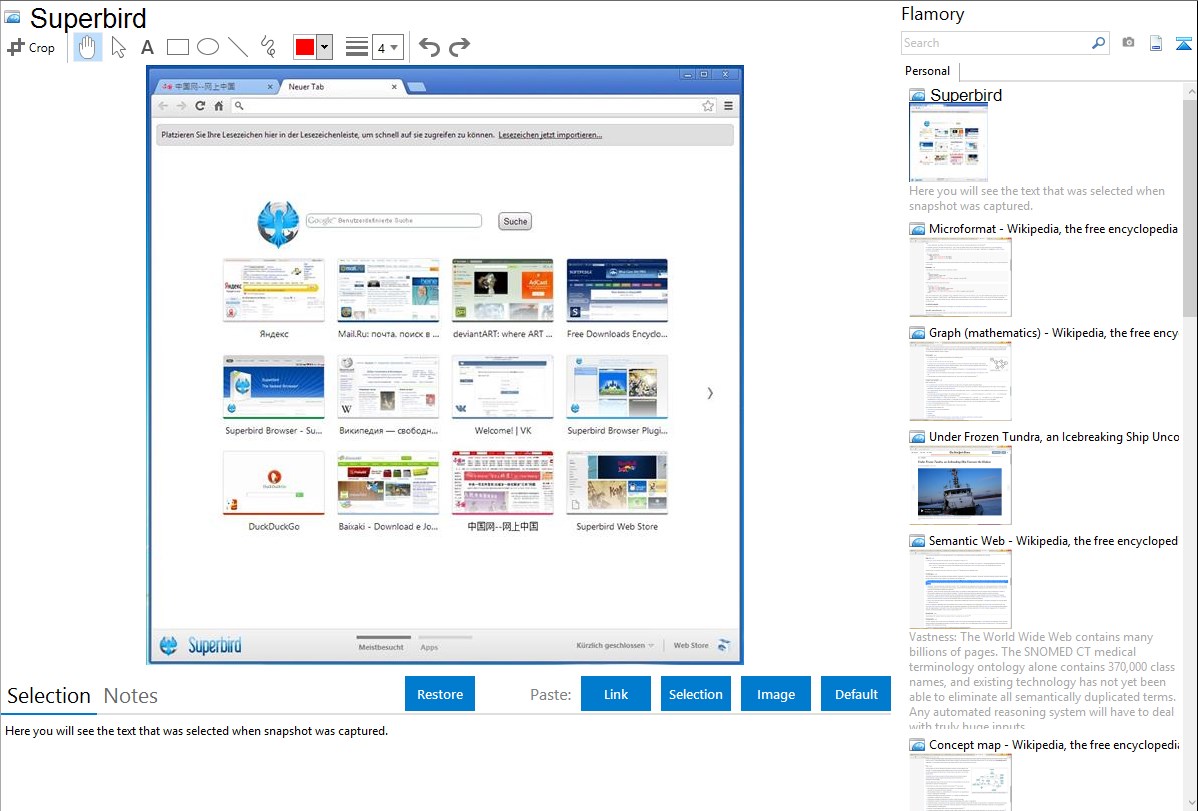Viewport: 1198px width, 811px height.
Task: Click the sidebar vertical scrollbar
Action: point(1190,206)
